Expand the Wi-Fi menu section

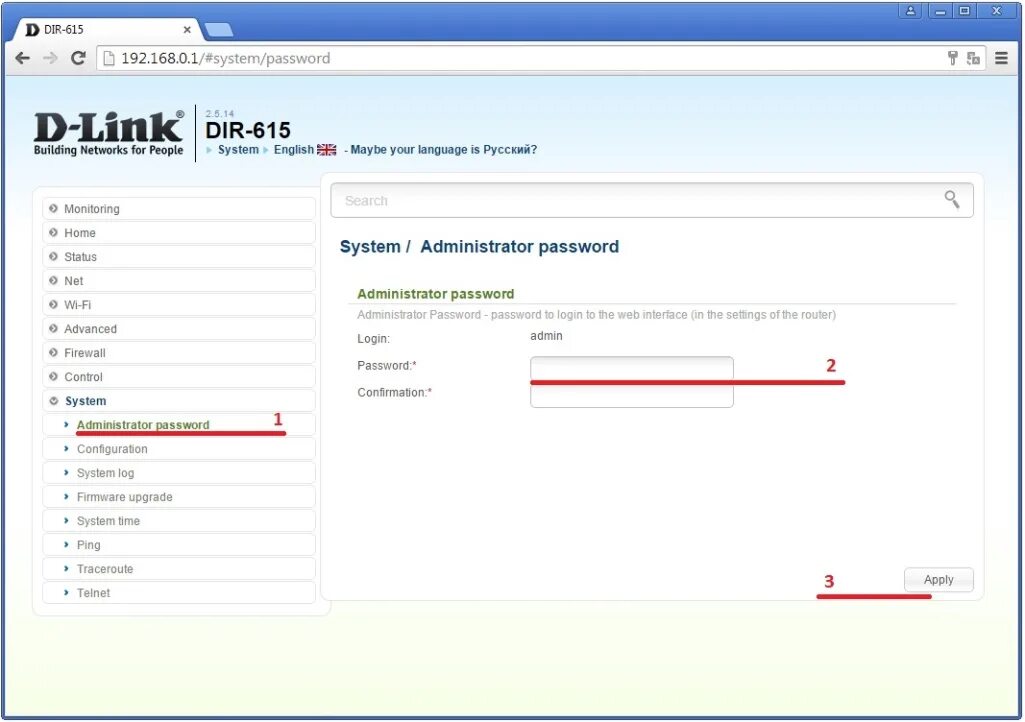[x=178, y=305]
